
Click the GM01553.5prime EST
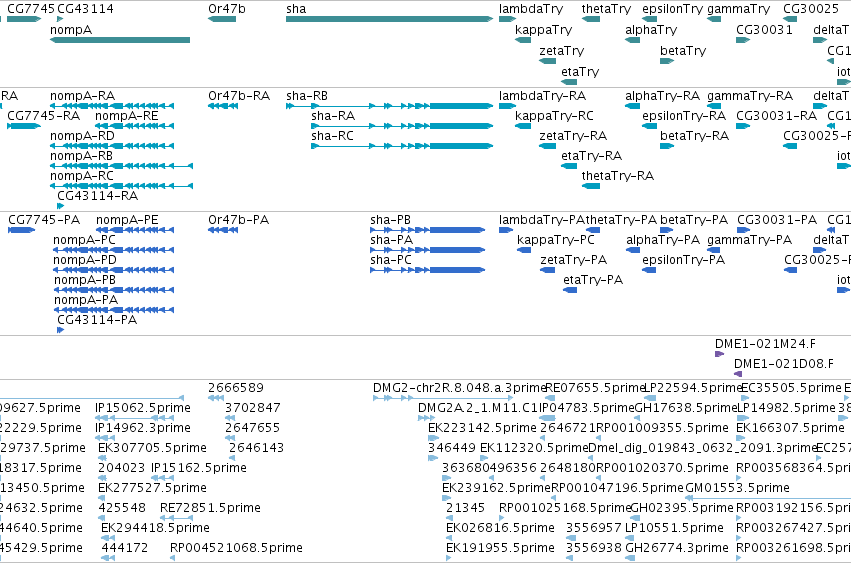click(768, 498)
